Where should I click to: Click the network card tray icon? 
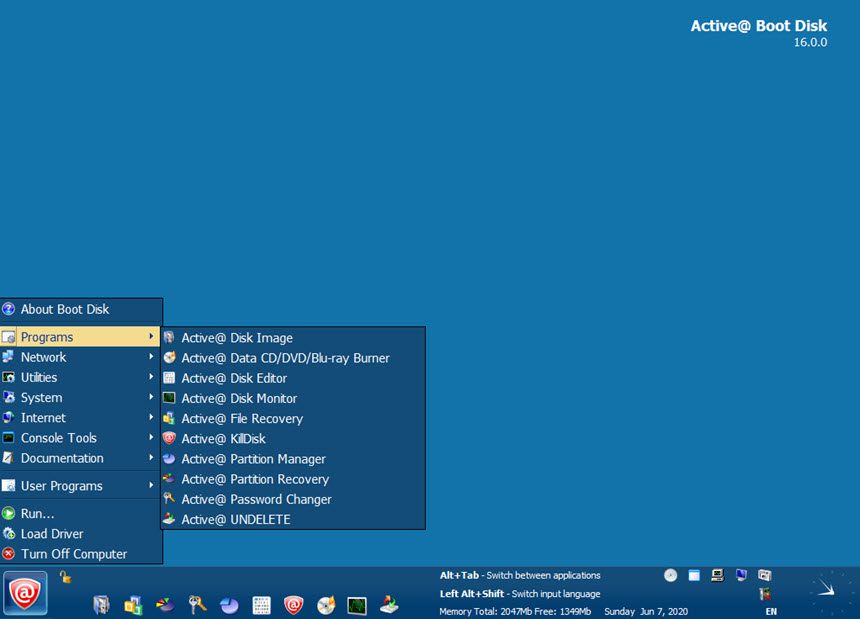coord(765,593)
